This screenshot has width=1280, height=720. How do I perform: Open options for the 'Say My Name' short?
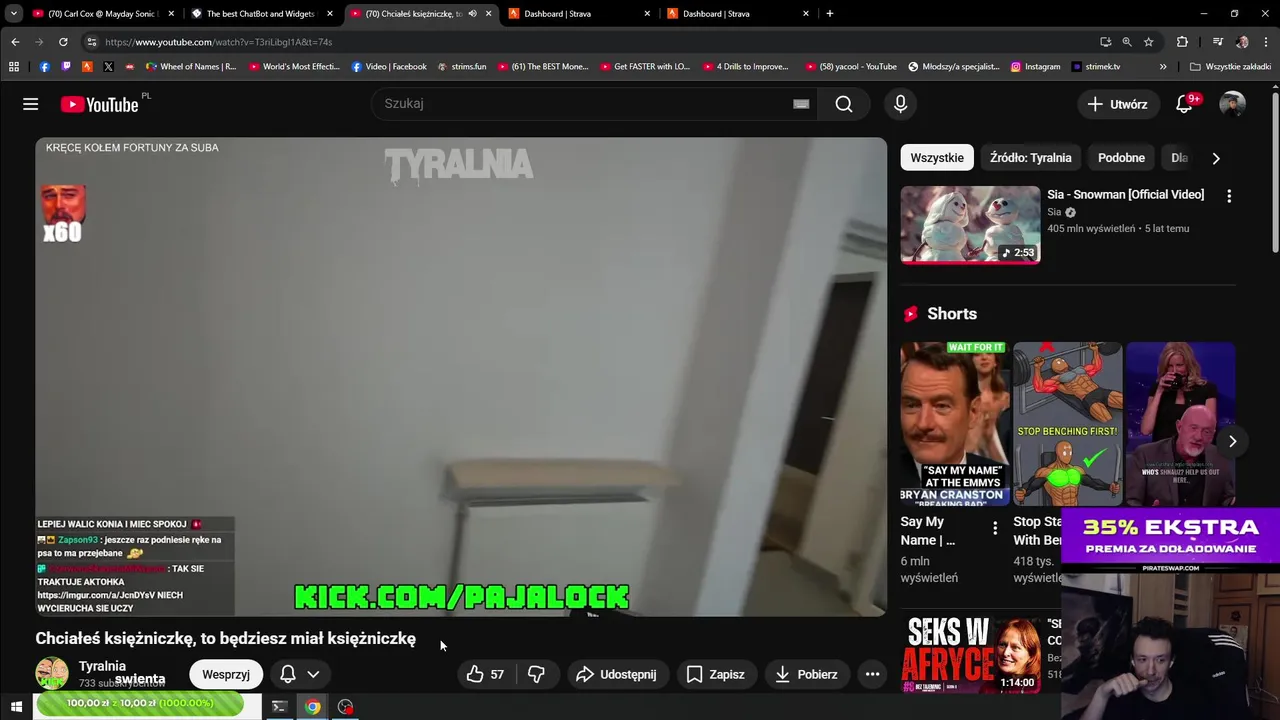(995, 528)
